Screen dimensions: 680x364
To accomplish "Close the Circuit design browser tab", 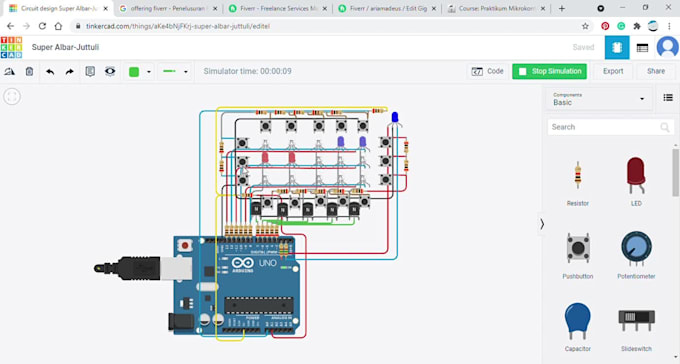I will (x=105, y=9).
